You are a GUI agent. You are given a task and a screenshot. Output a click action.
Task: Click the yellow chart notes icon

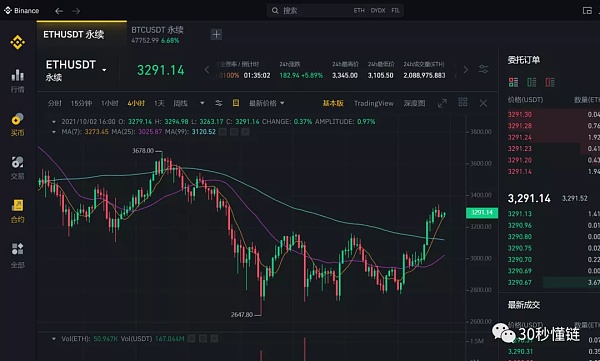pos(236,103)
